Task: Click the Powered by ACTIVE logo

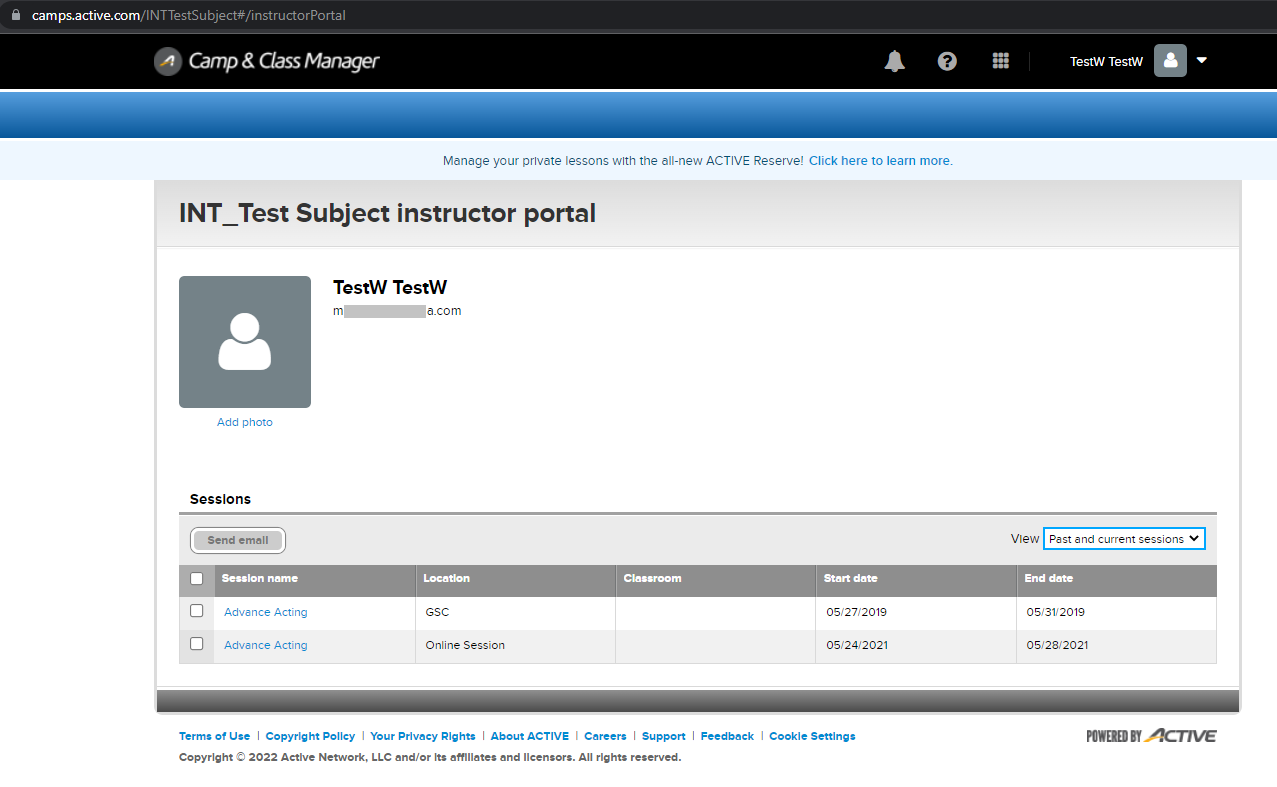Action: click(x=1151, y=736)
